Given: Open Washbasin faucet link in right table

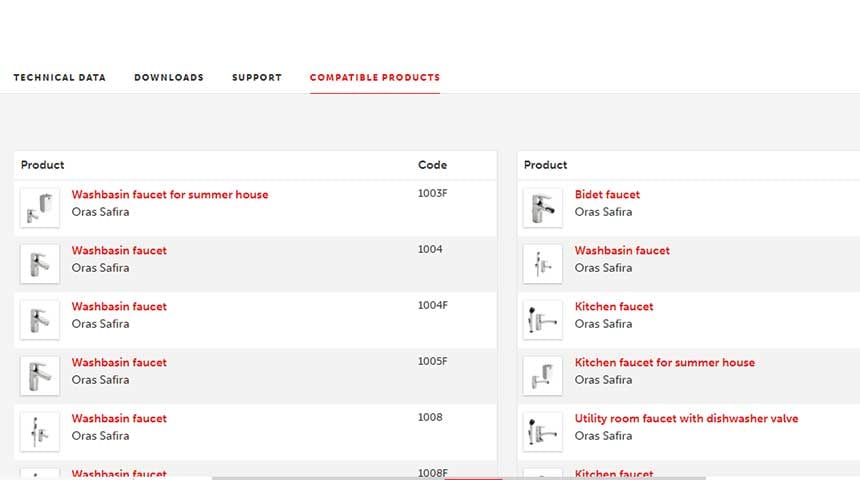Looking at the screenshot, I should 622,250.
